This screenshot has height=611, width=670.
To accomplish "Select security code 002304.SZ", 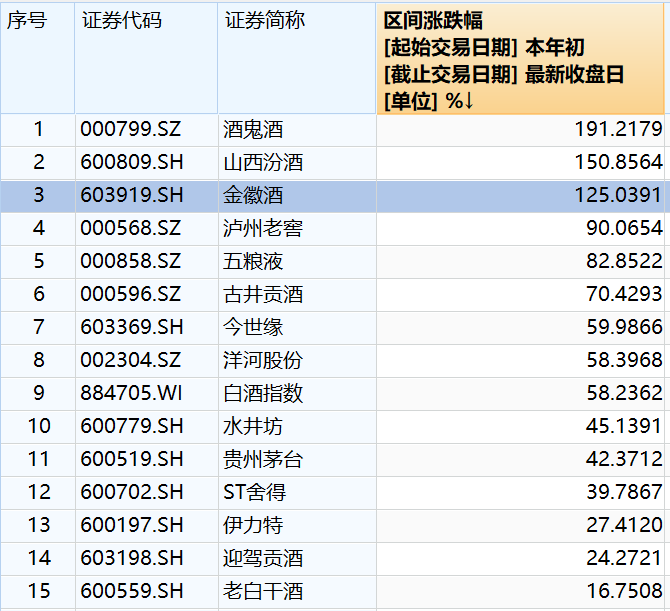I will 130,360.
